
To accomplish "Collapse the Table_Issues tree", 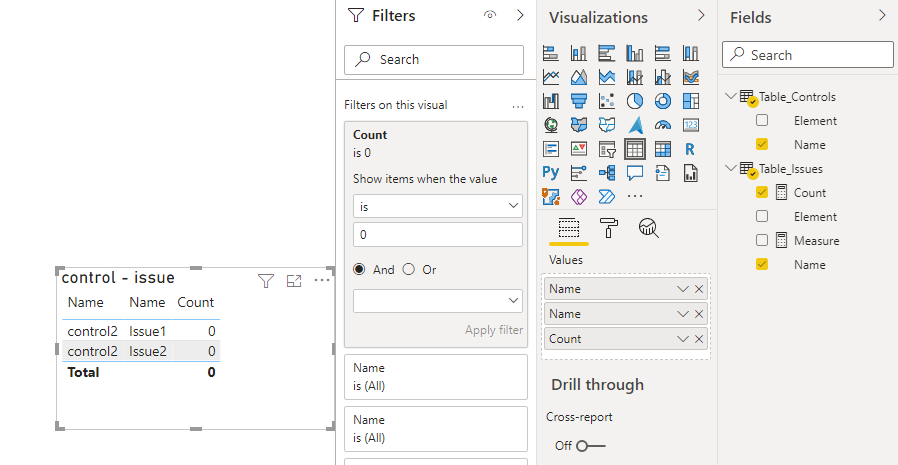I will [730, 168].
